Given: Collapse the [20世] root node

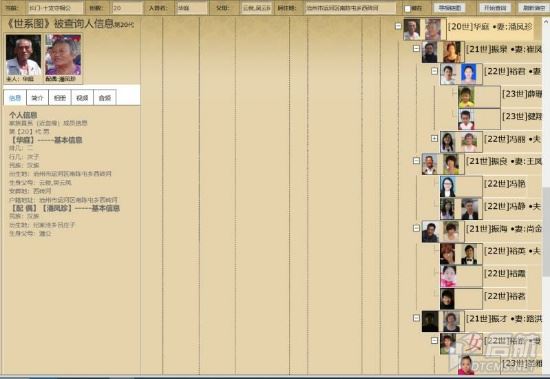Looking at the screenshot, I should coord(398,26).
